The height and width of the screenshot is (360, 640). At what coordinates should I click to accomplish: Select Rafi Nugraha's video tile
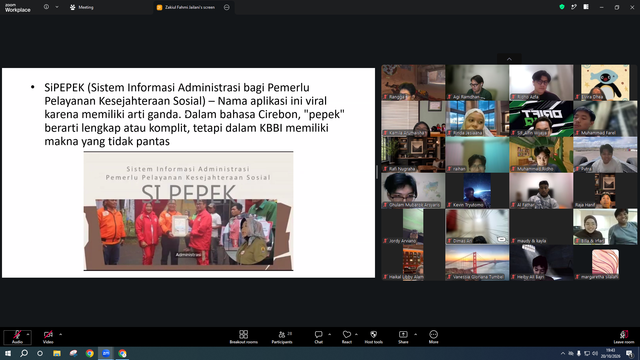(x=413, y=154)
